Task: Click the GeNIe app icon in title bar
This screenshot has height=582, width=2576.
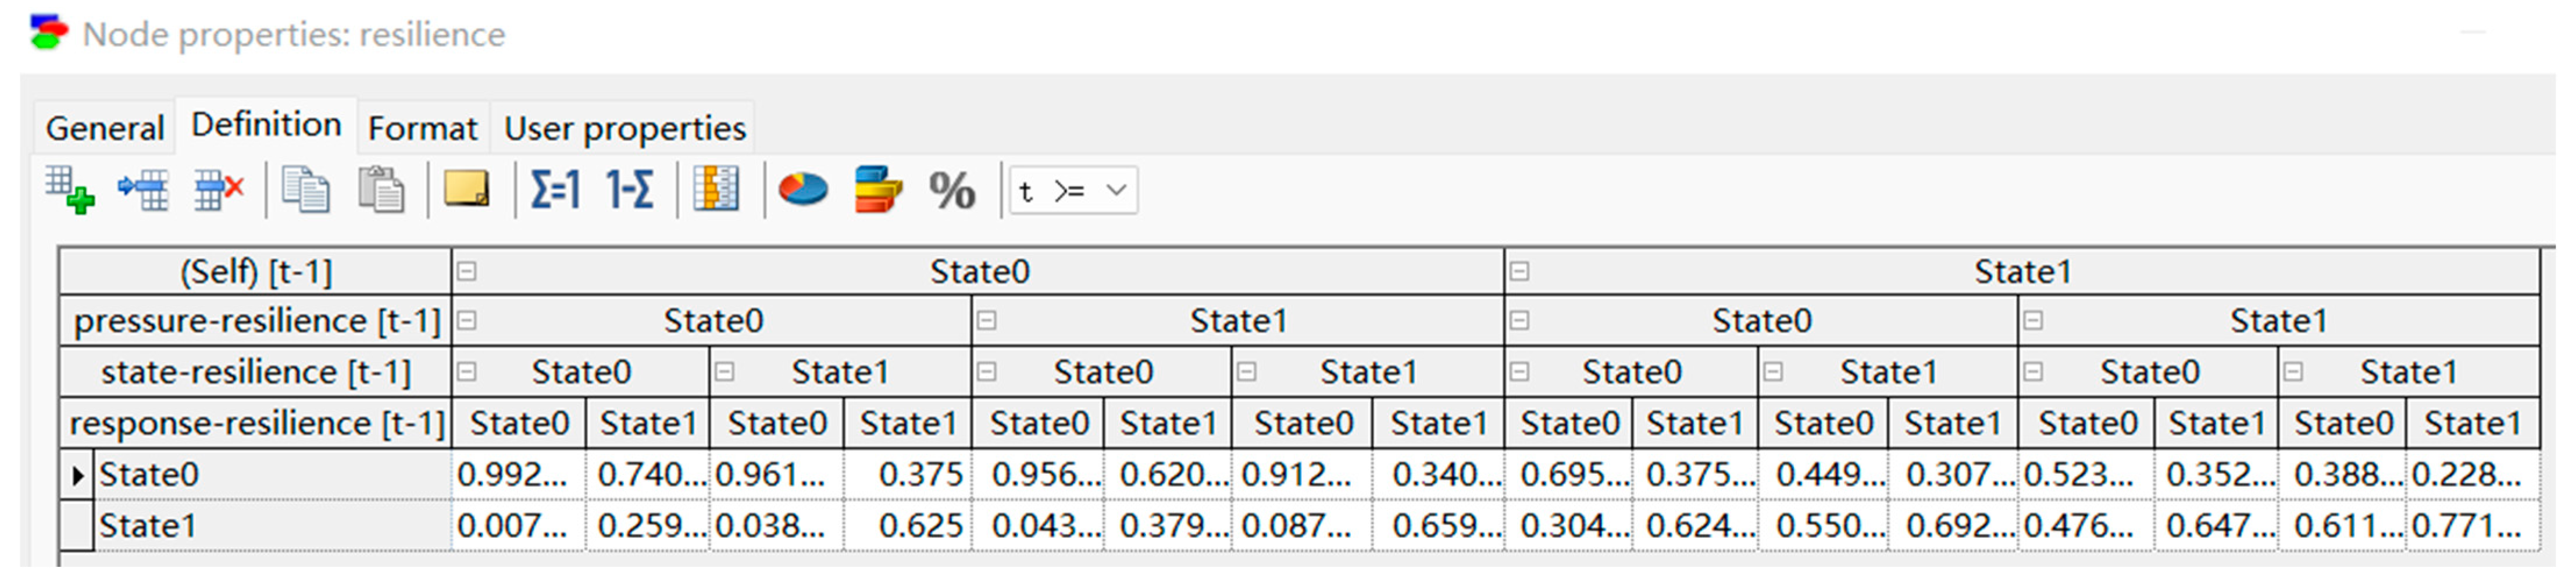Action: pyautogui.click(x=48, y=33)
